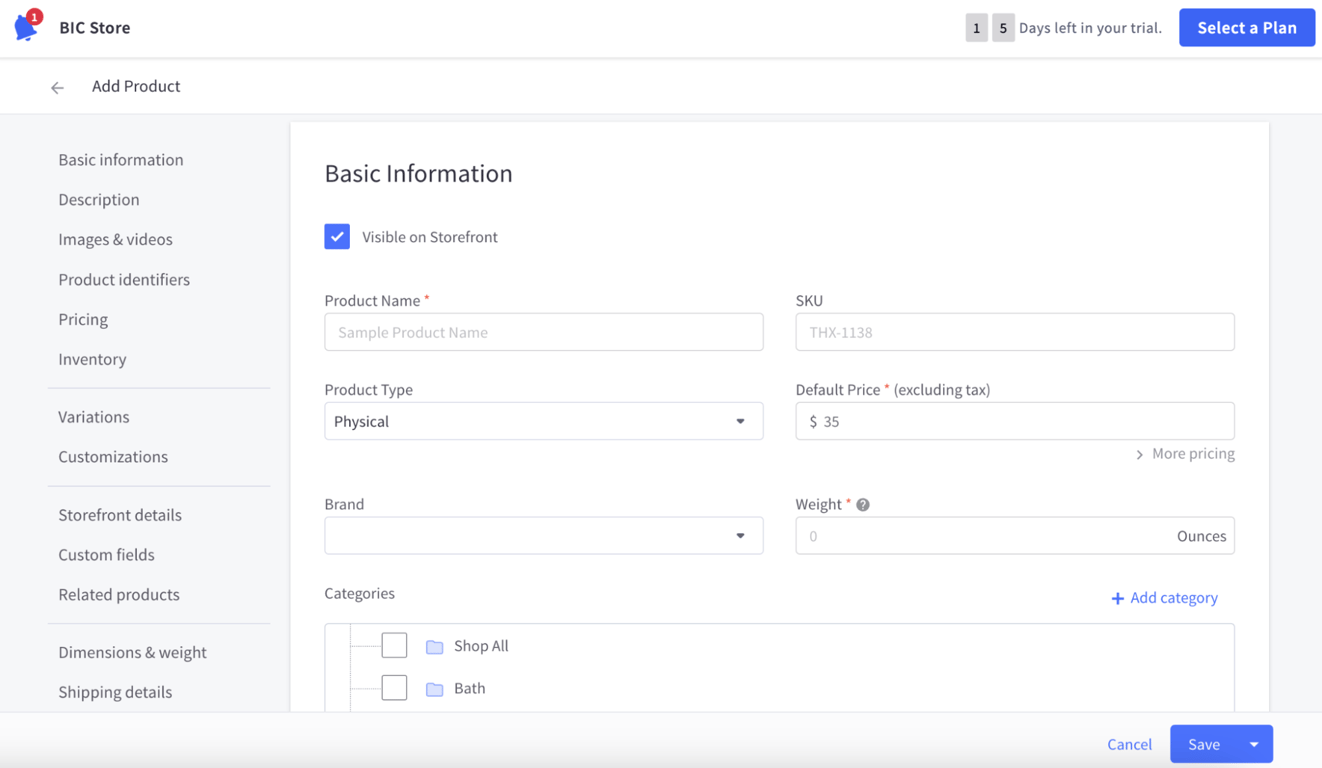Click the back arrow next to Add Product
Image resolution: width=1322 pixels, height=768 pixels.
click(57, 87)
